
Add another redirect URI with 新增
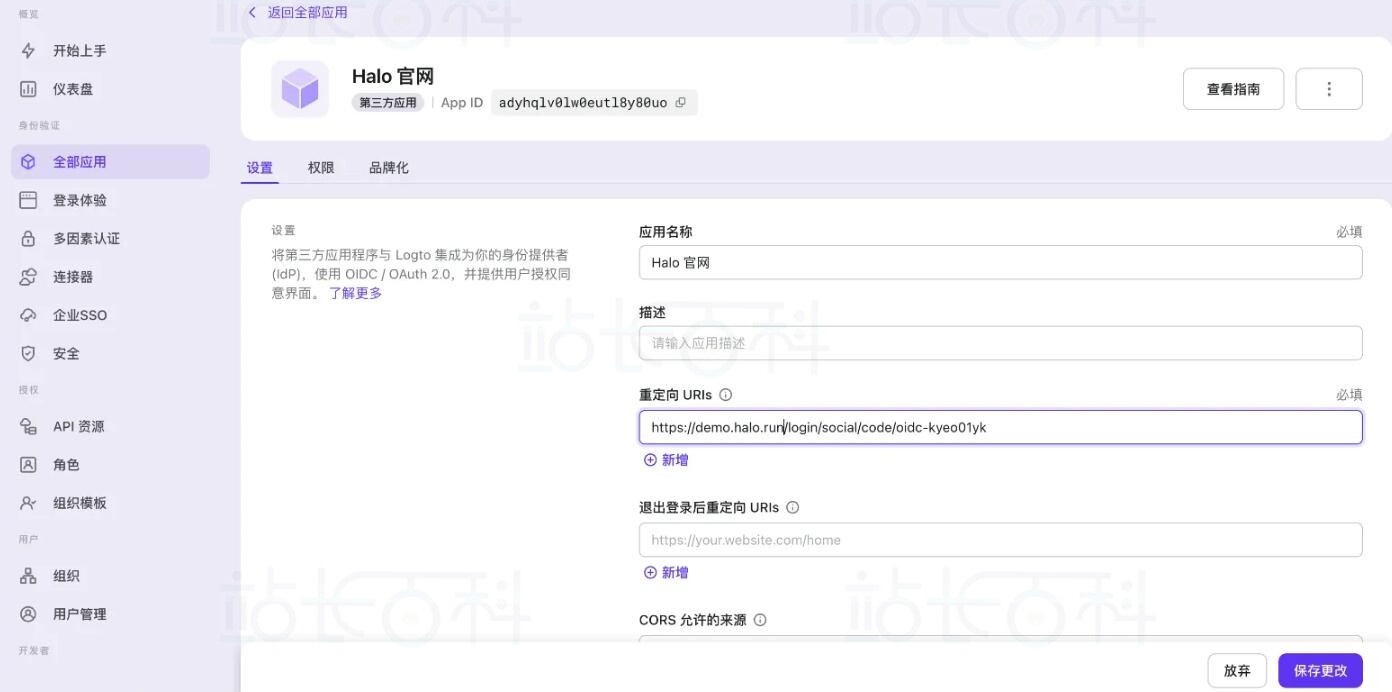(x=666, y=460)
